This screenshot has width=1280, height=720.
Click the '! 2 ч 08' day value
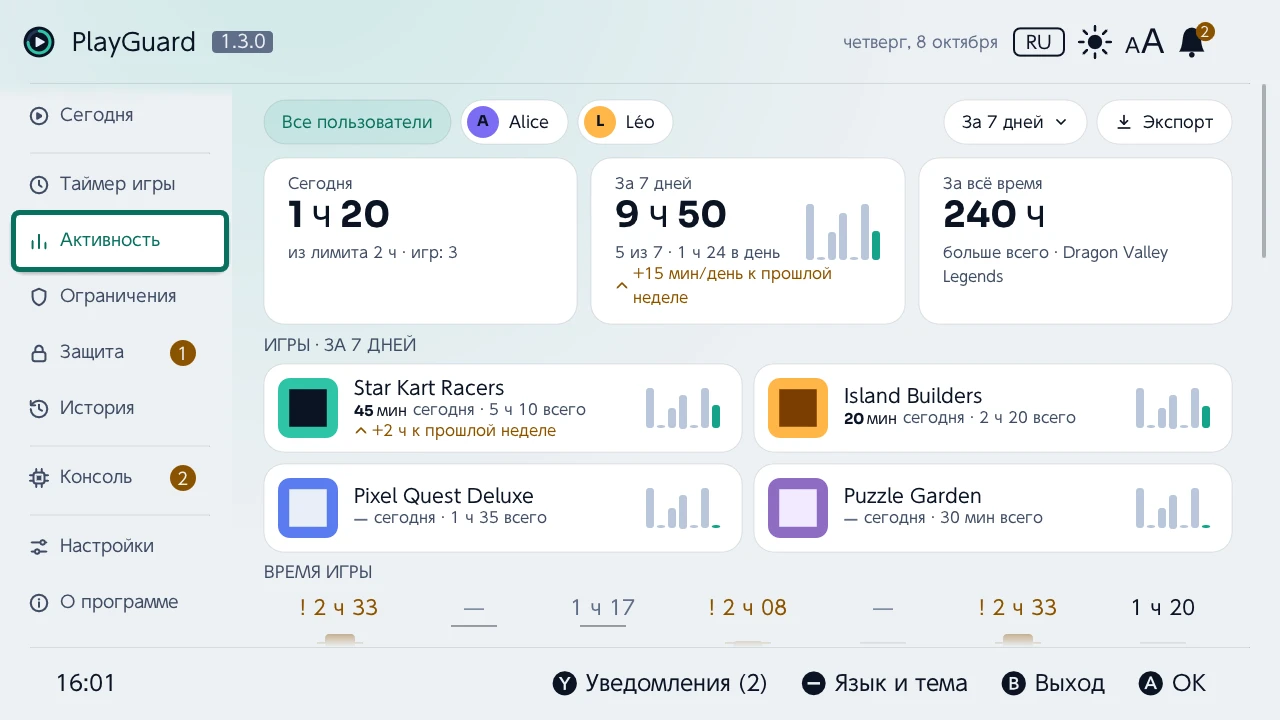point(747,608)
